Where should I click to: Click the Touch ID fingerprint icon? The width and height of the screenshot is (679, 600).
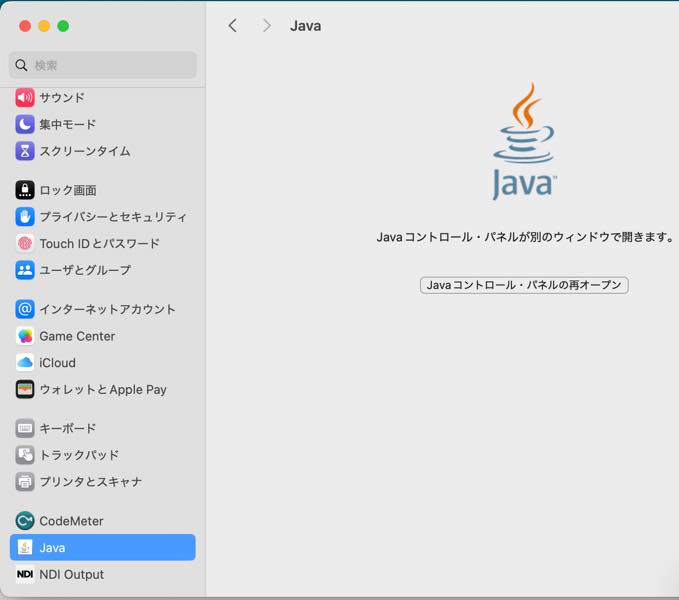tap(25, 243)
